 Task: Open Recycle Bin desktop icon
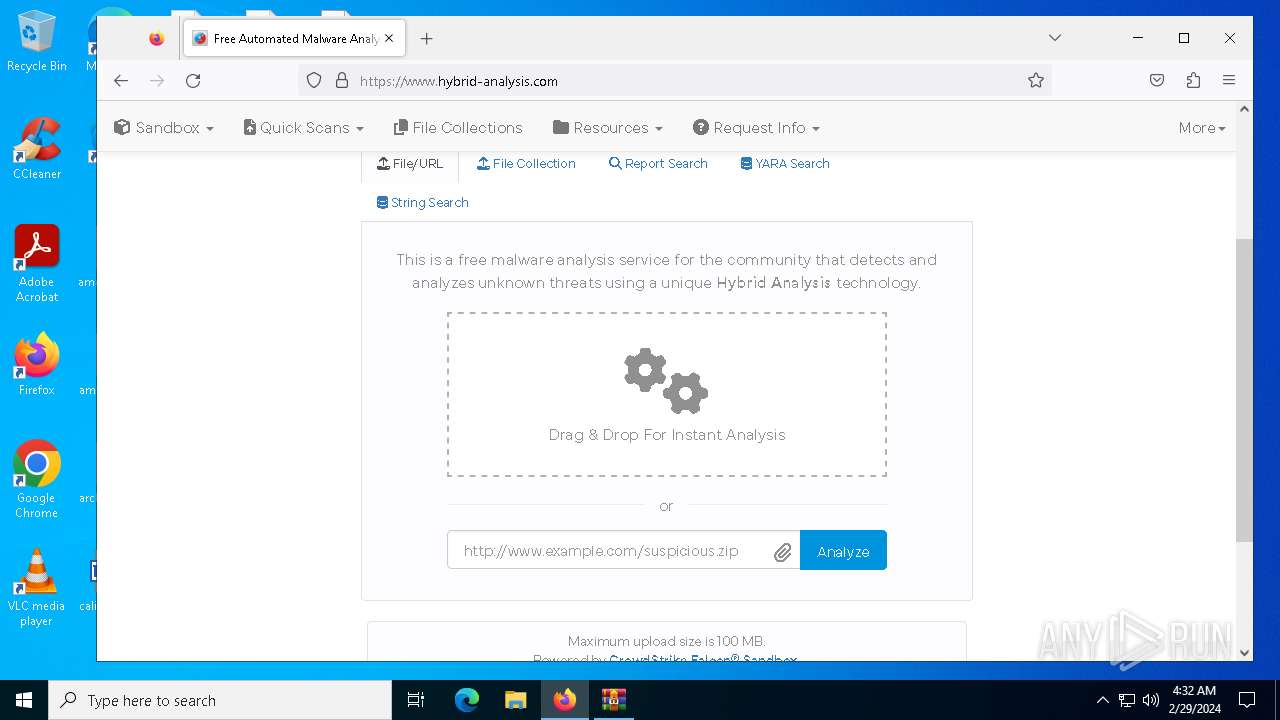point(37,42)
